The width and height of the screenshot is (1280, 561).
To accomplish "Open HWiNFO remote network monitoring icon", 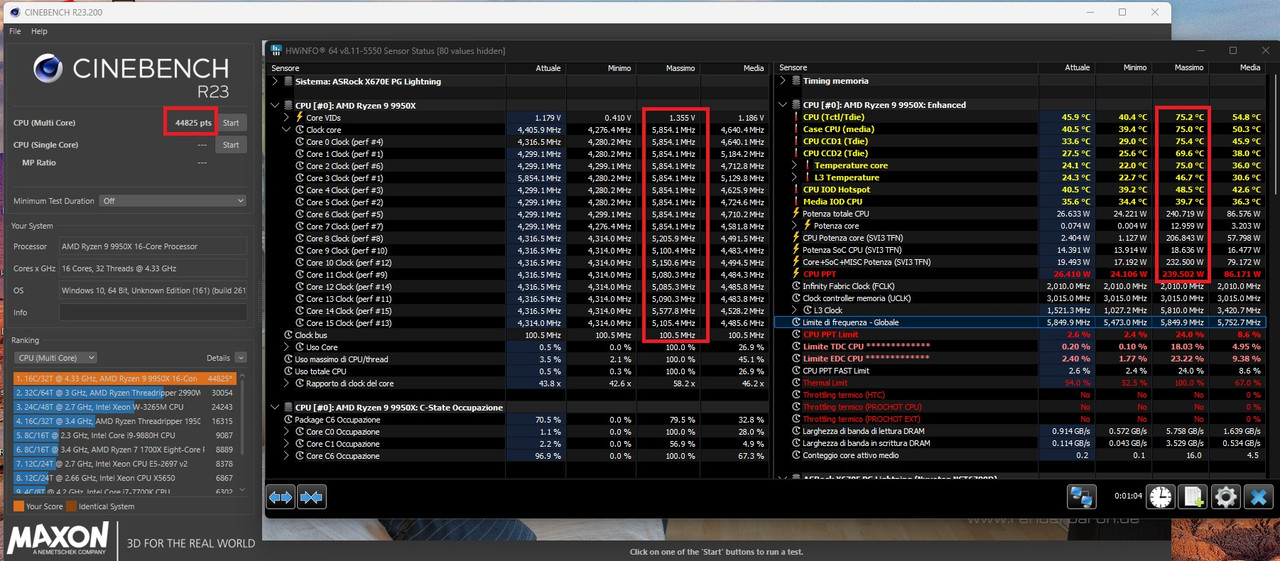I will pos(1081,496).
